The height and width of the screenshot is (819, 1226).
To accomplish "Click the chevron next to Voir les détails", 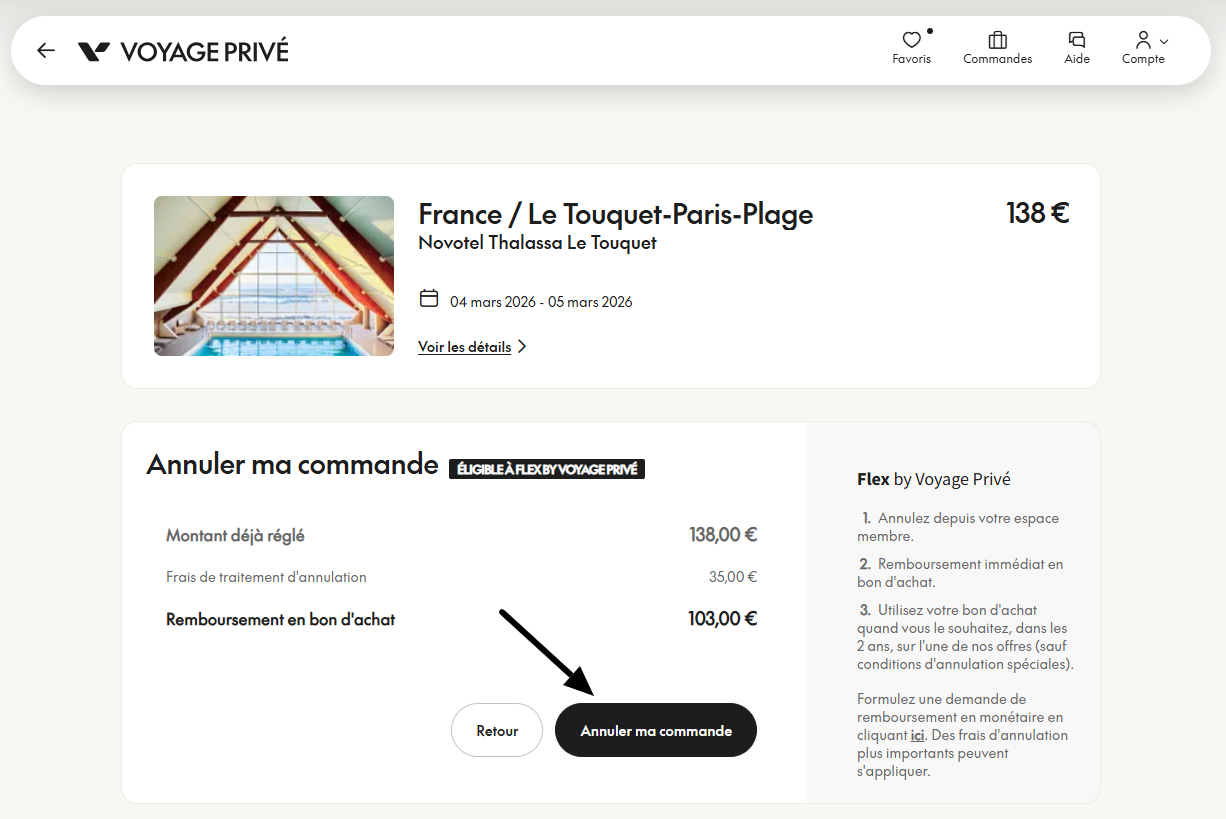I will click(x=522, y=347).
